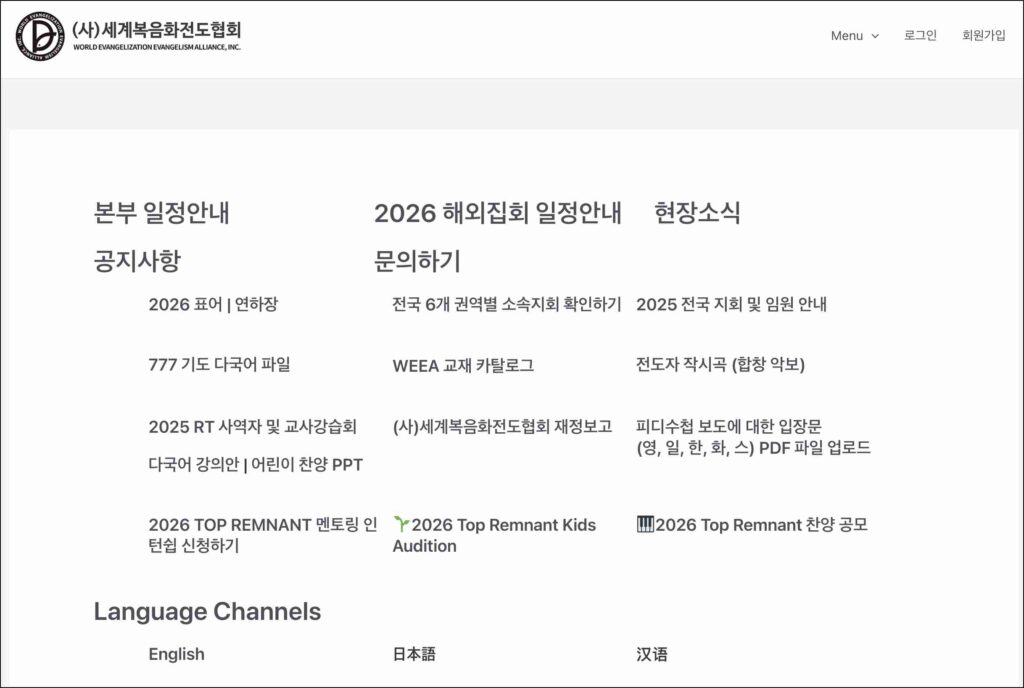
Task: Click piano keyboard icon beside 찬양 공모
Action: tap(645, 524)
